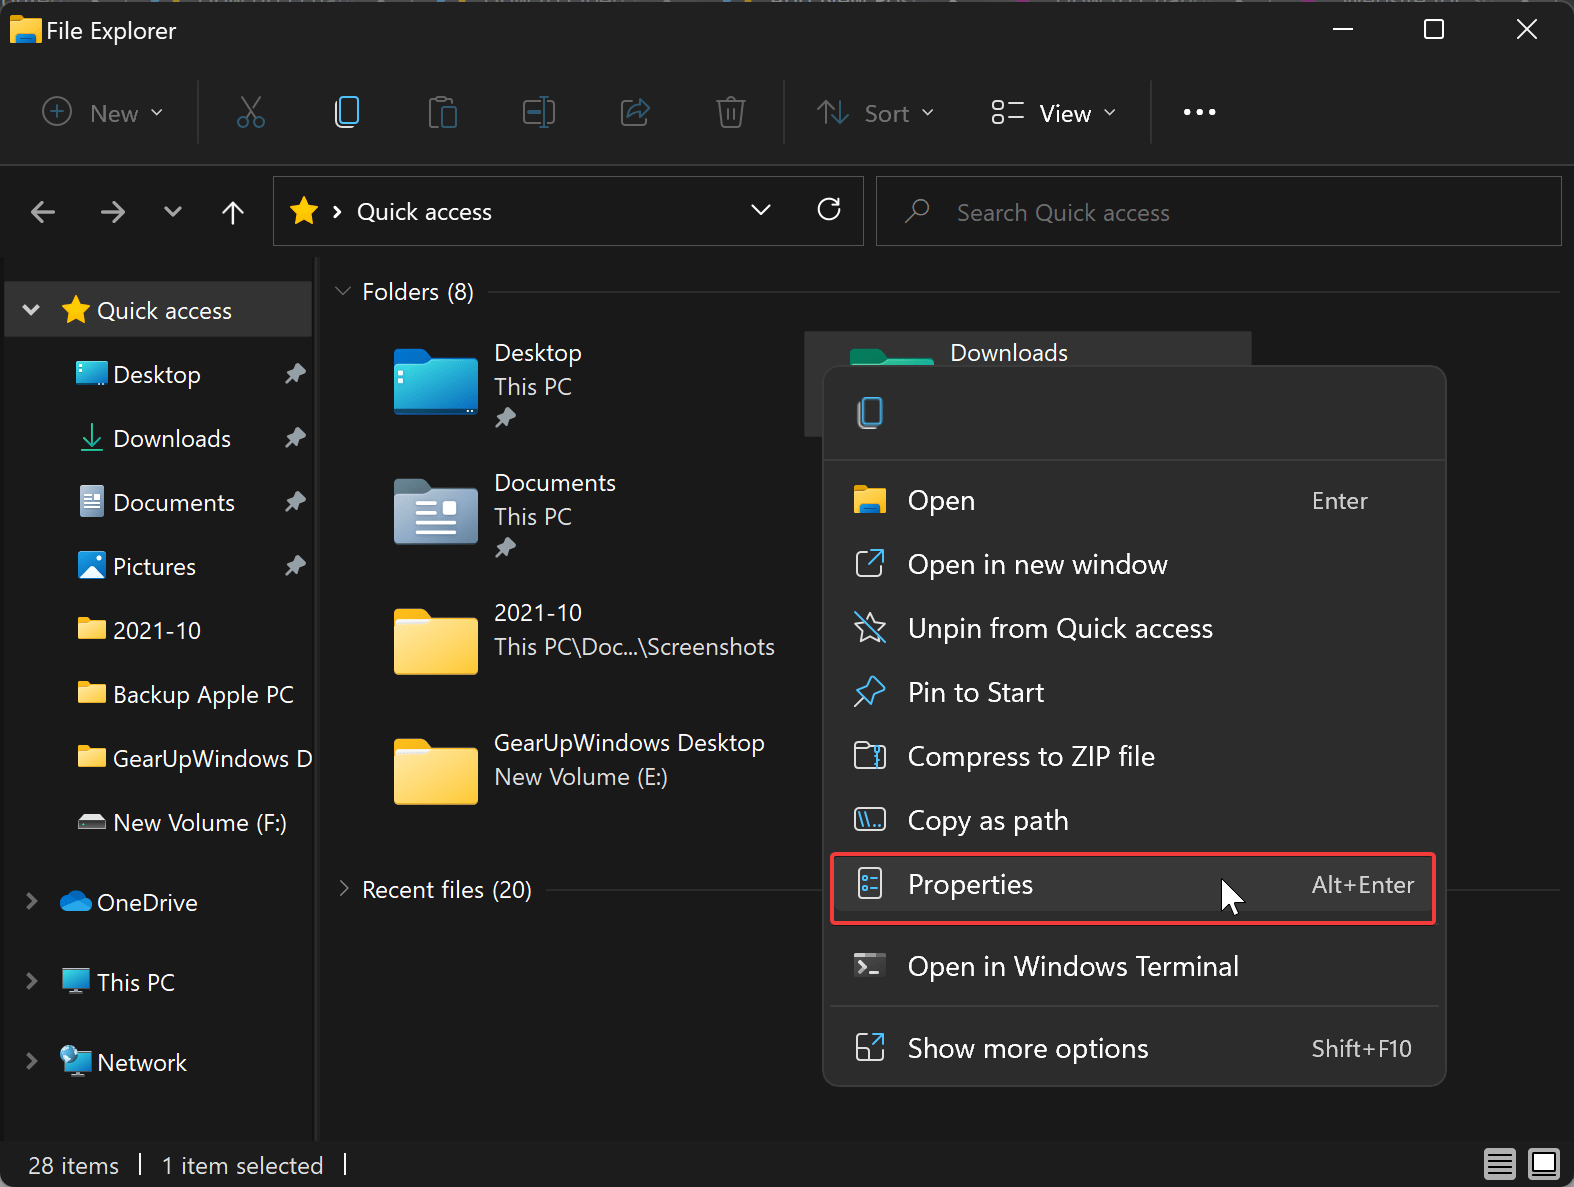
Task: Switch to details view in status bar
Action: pyautogui.click(x=1499, y=1163)
